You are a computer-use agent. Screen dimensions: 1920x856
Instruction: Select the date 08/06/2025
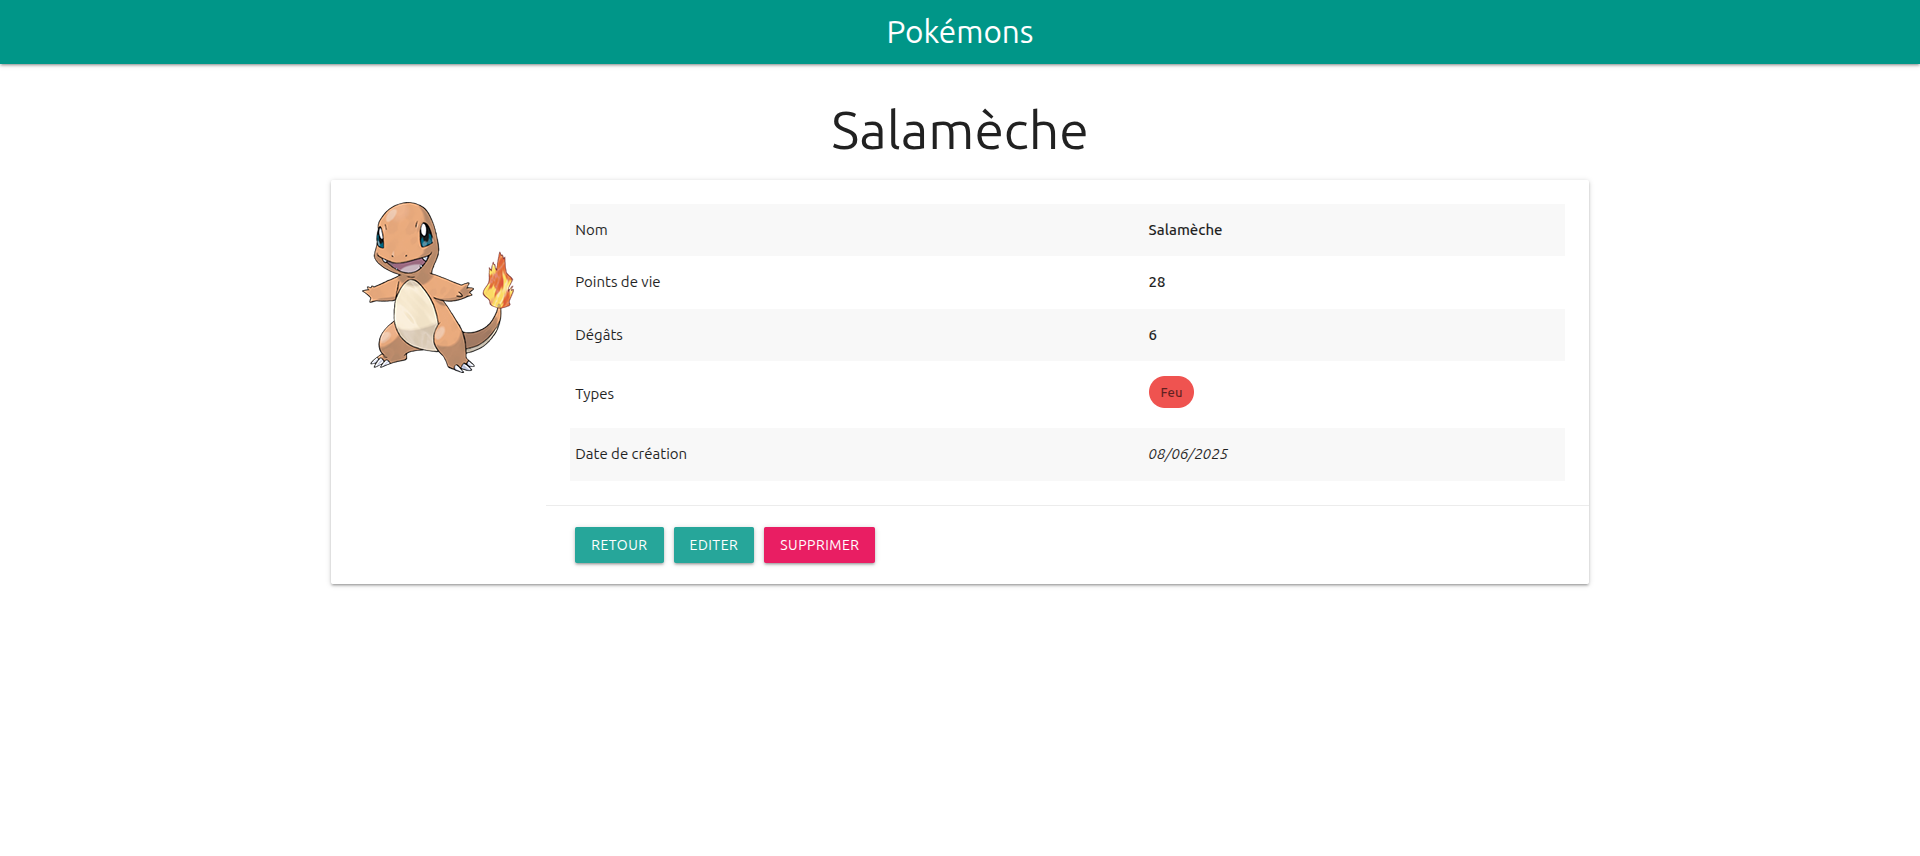pos(1188,454)
